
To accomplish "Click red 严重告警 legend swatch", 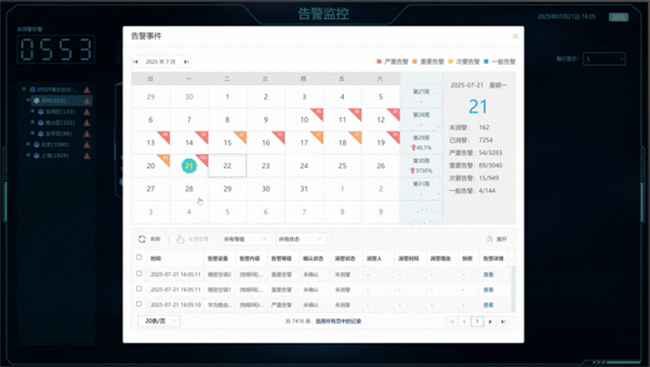I will pos(378,61).
